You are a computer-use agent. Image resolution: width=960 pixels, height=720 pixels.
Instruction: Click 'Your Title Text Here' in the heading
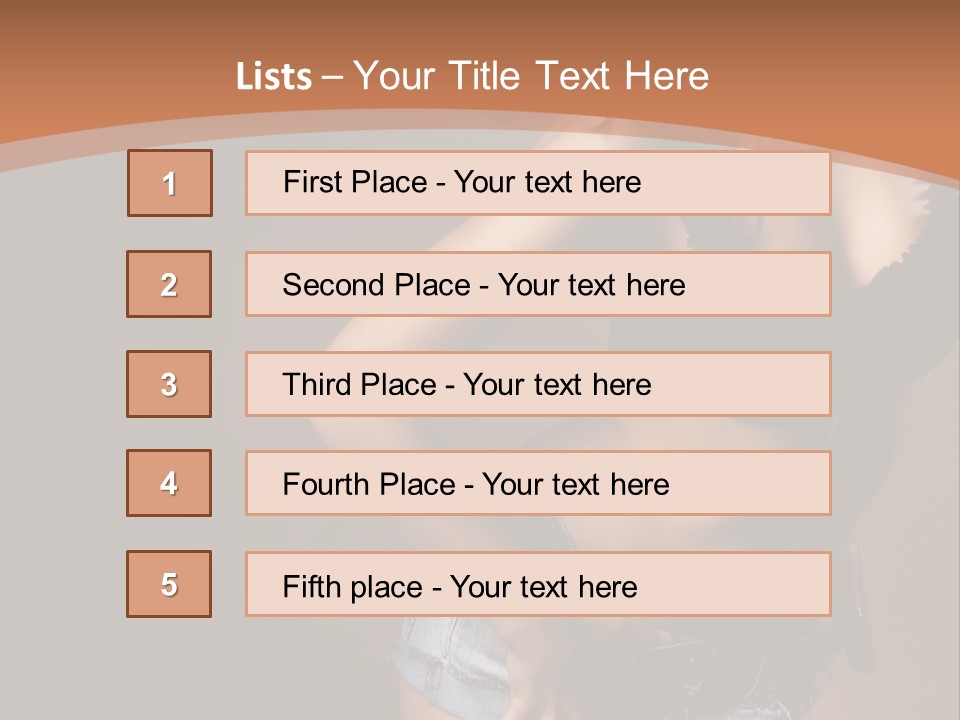pos(531,76)
